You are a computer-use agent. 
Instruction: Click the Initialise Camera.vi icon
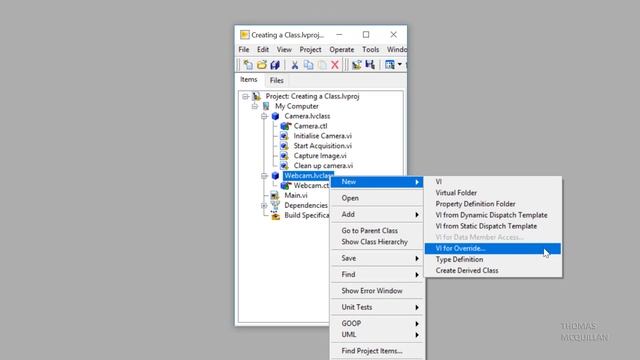coord(284,136)
